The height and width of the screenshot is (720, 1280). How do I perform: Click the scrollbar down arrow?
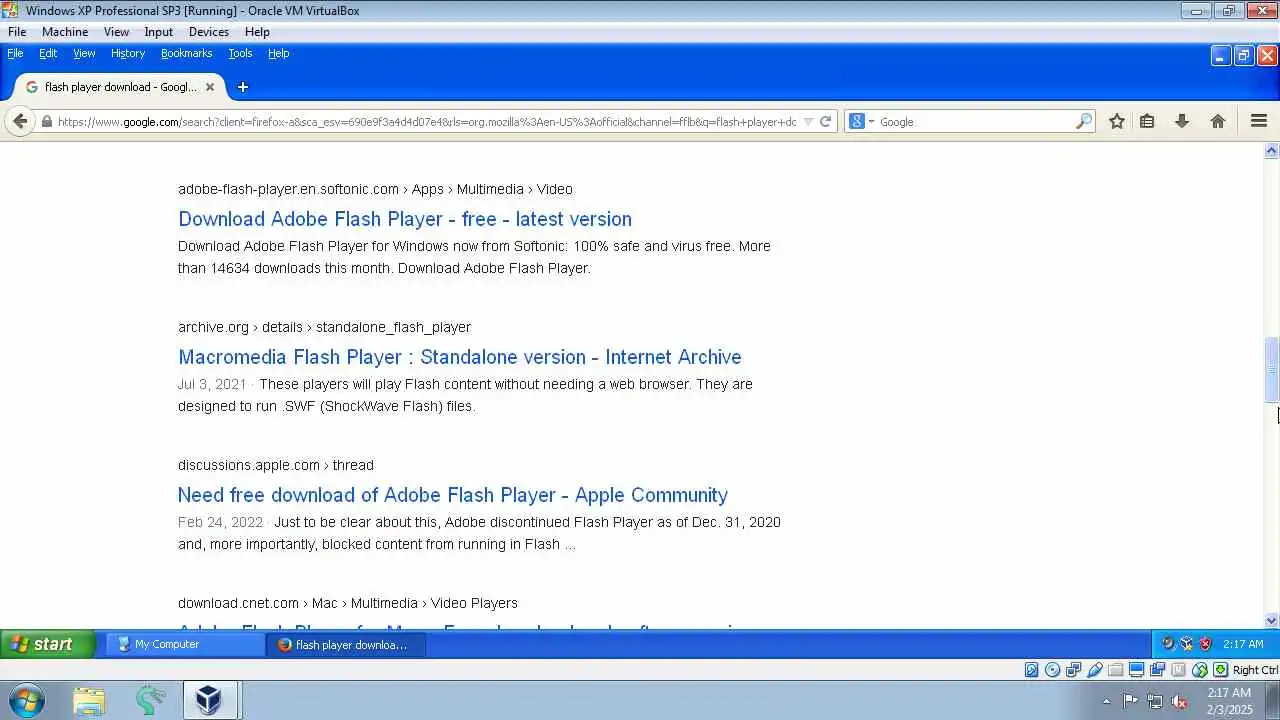point(1272,621)
